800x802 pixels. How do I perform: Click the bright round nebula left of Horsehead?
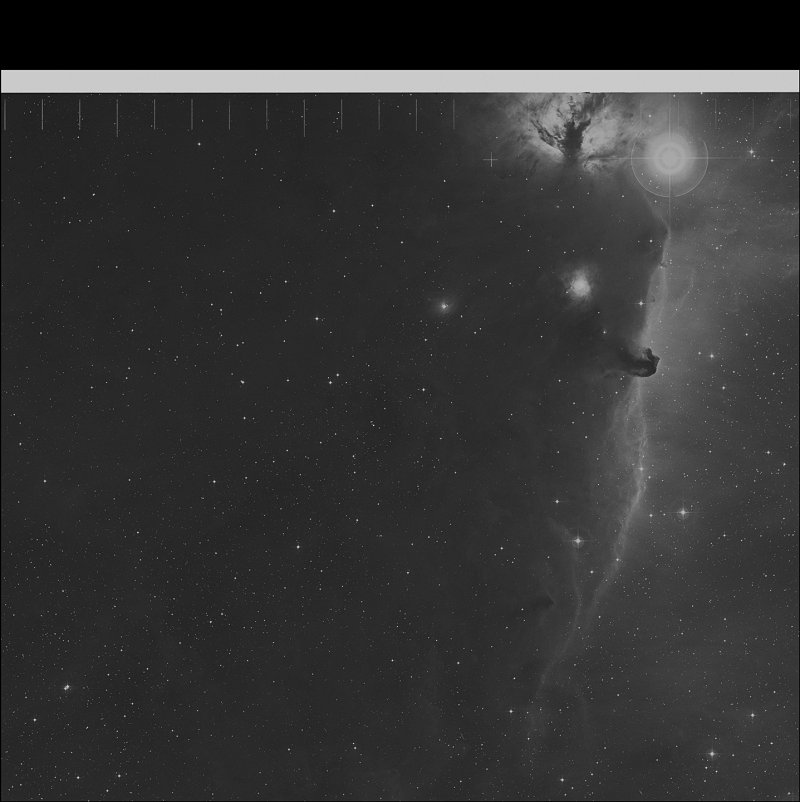[x=579, y=287]
